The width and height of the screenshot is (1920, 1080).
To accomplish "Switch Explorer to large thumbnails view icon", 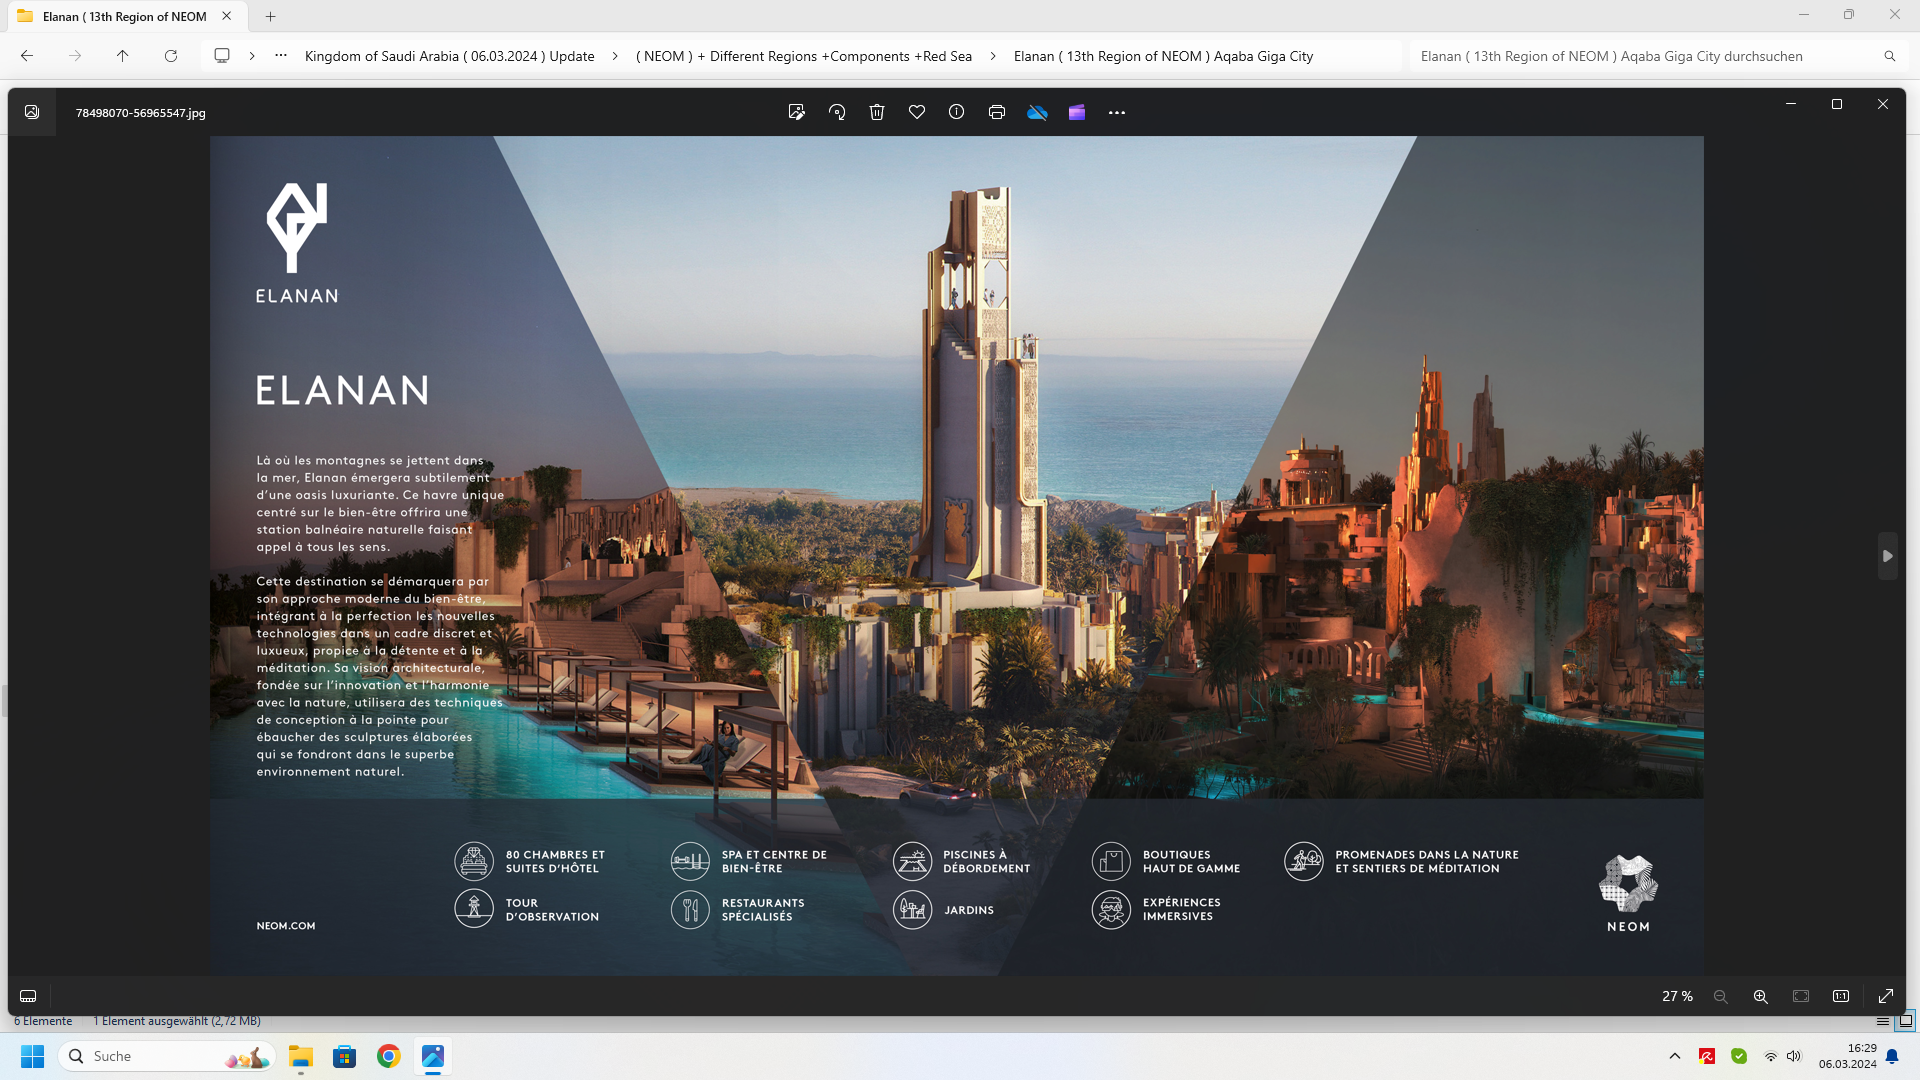I will pyautogui.click(x=1906, y=1021).
